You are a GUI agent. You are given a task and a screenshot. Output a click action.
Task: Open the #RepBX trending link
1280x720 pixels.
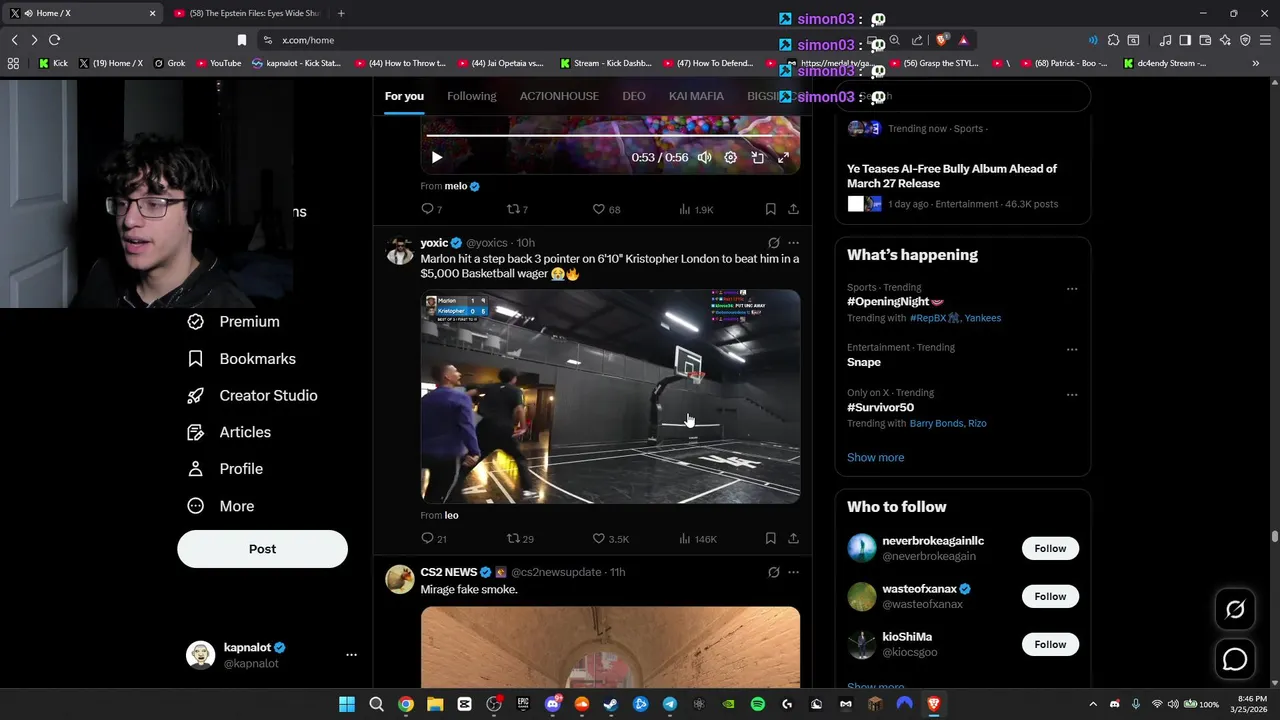[x=934, y=318]
